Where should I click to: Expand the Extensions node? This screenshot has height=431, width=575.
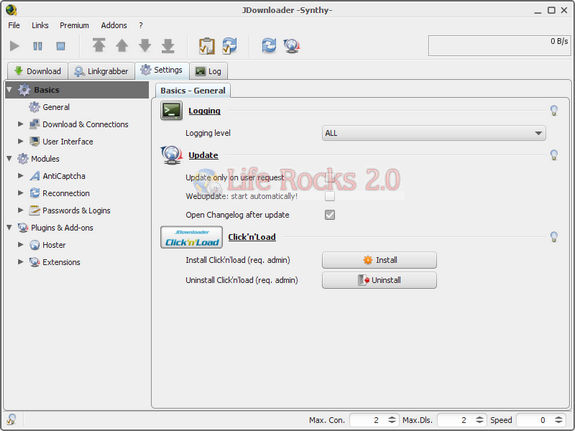21,262
